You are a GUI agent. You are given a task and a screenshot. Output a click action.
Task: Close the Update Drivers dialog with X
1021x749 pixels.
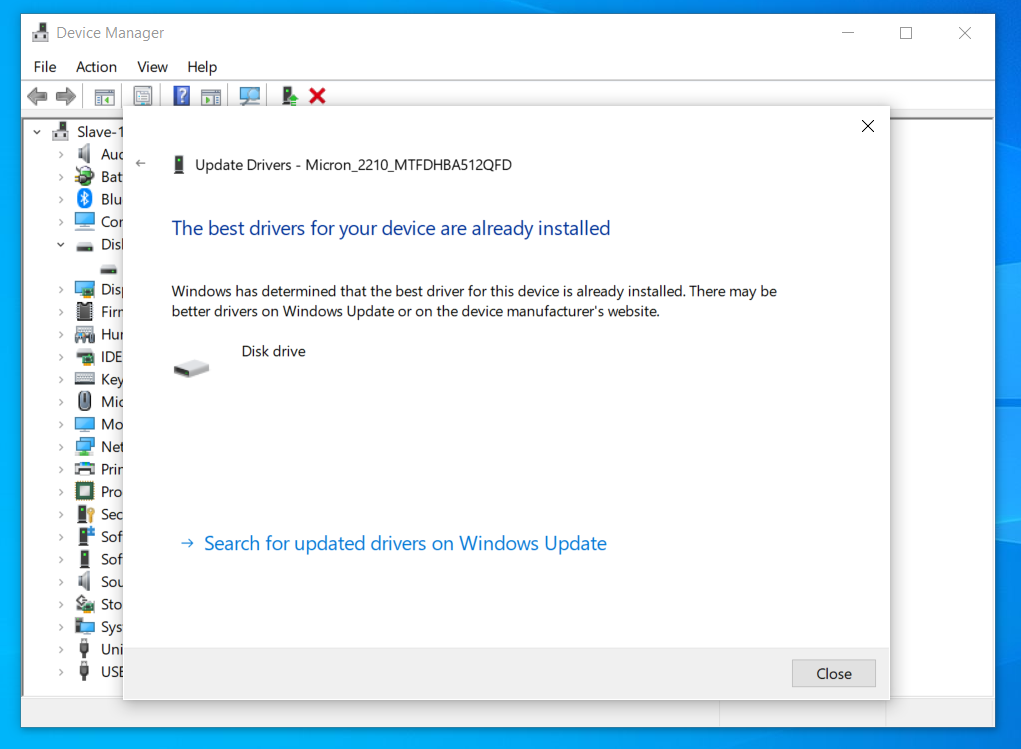(x=868, y=126)
